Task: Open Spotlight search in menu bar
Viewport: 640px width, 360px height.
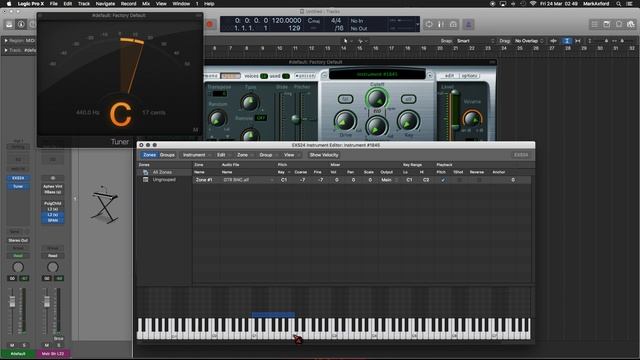Action: (x=619, y=4)
